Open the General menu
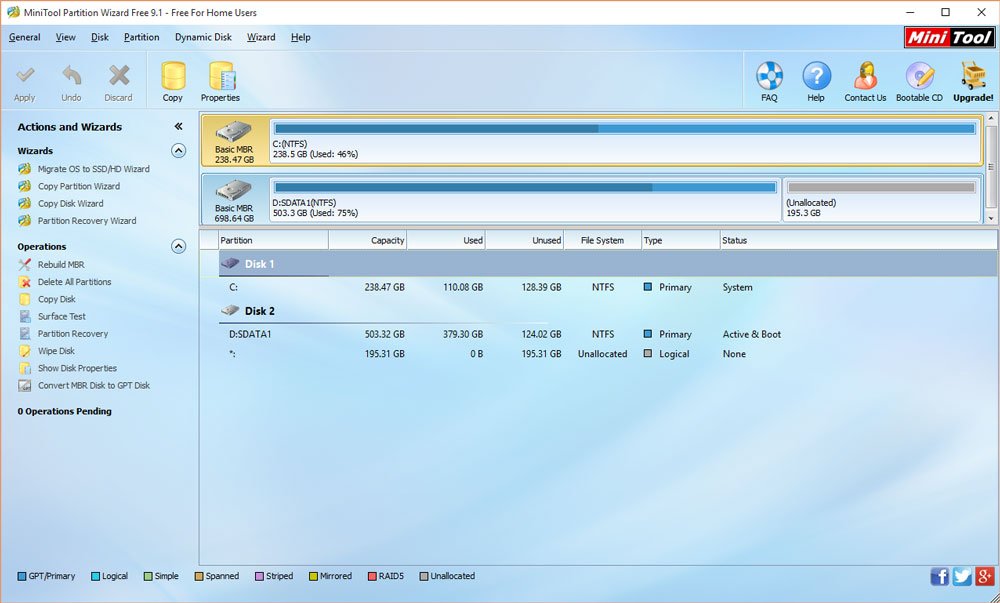This screenshot has width=1000, height=603. [x=25, y=37]
